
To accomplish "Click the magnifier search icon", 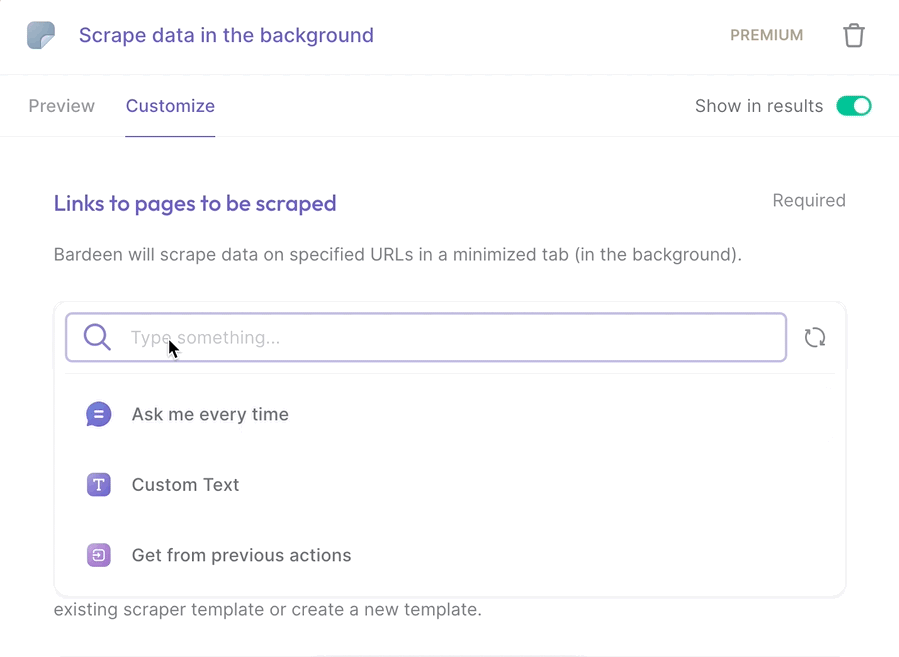I will (x=97, y=337).
